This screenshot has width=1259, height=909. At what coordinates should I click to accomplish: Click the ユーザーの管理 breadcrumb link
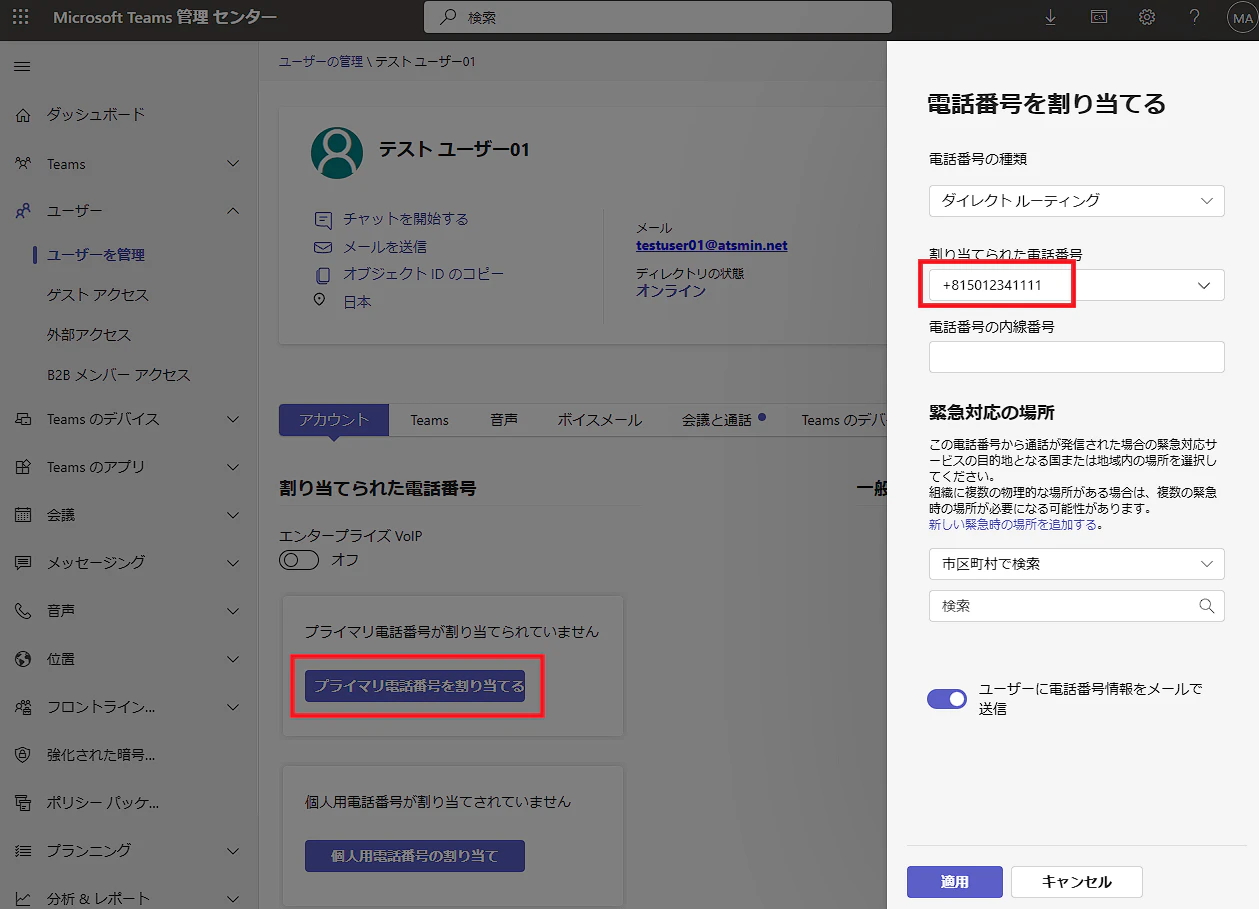[320, 62]
